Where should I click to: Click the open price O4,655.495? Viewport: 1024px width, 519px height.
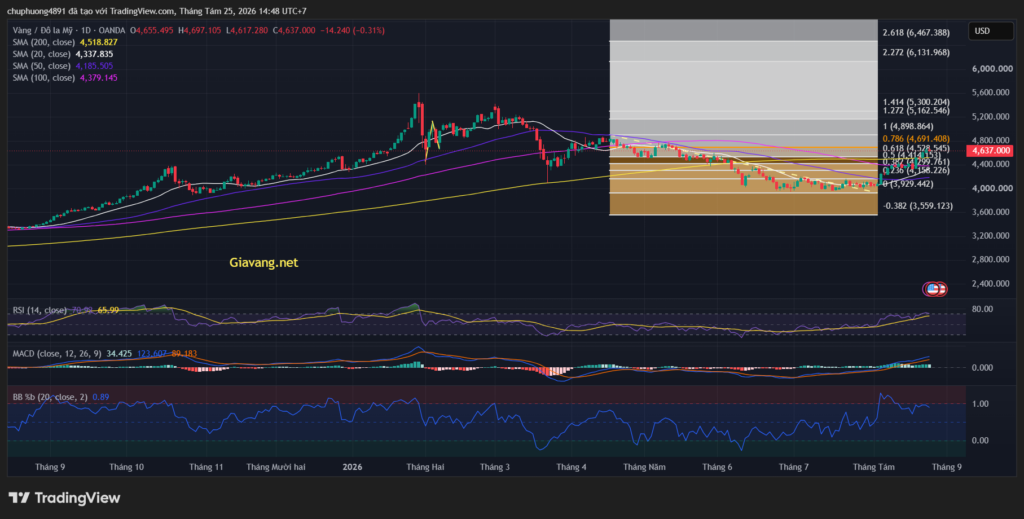click(x=152, y=30)
